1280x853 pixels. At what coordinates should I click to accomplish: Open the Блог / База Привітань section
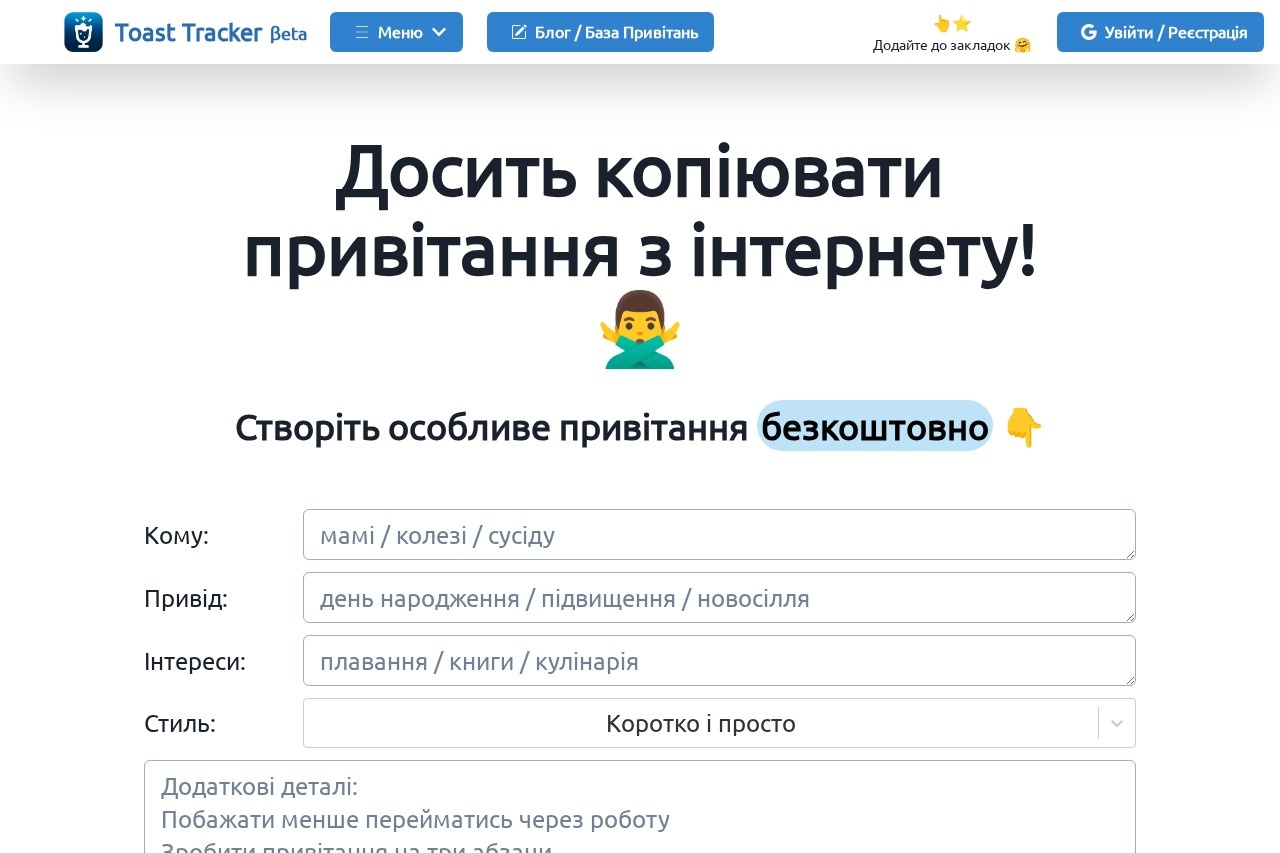(600, 32)
